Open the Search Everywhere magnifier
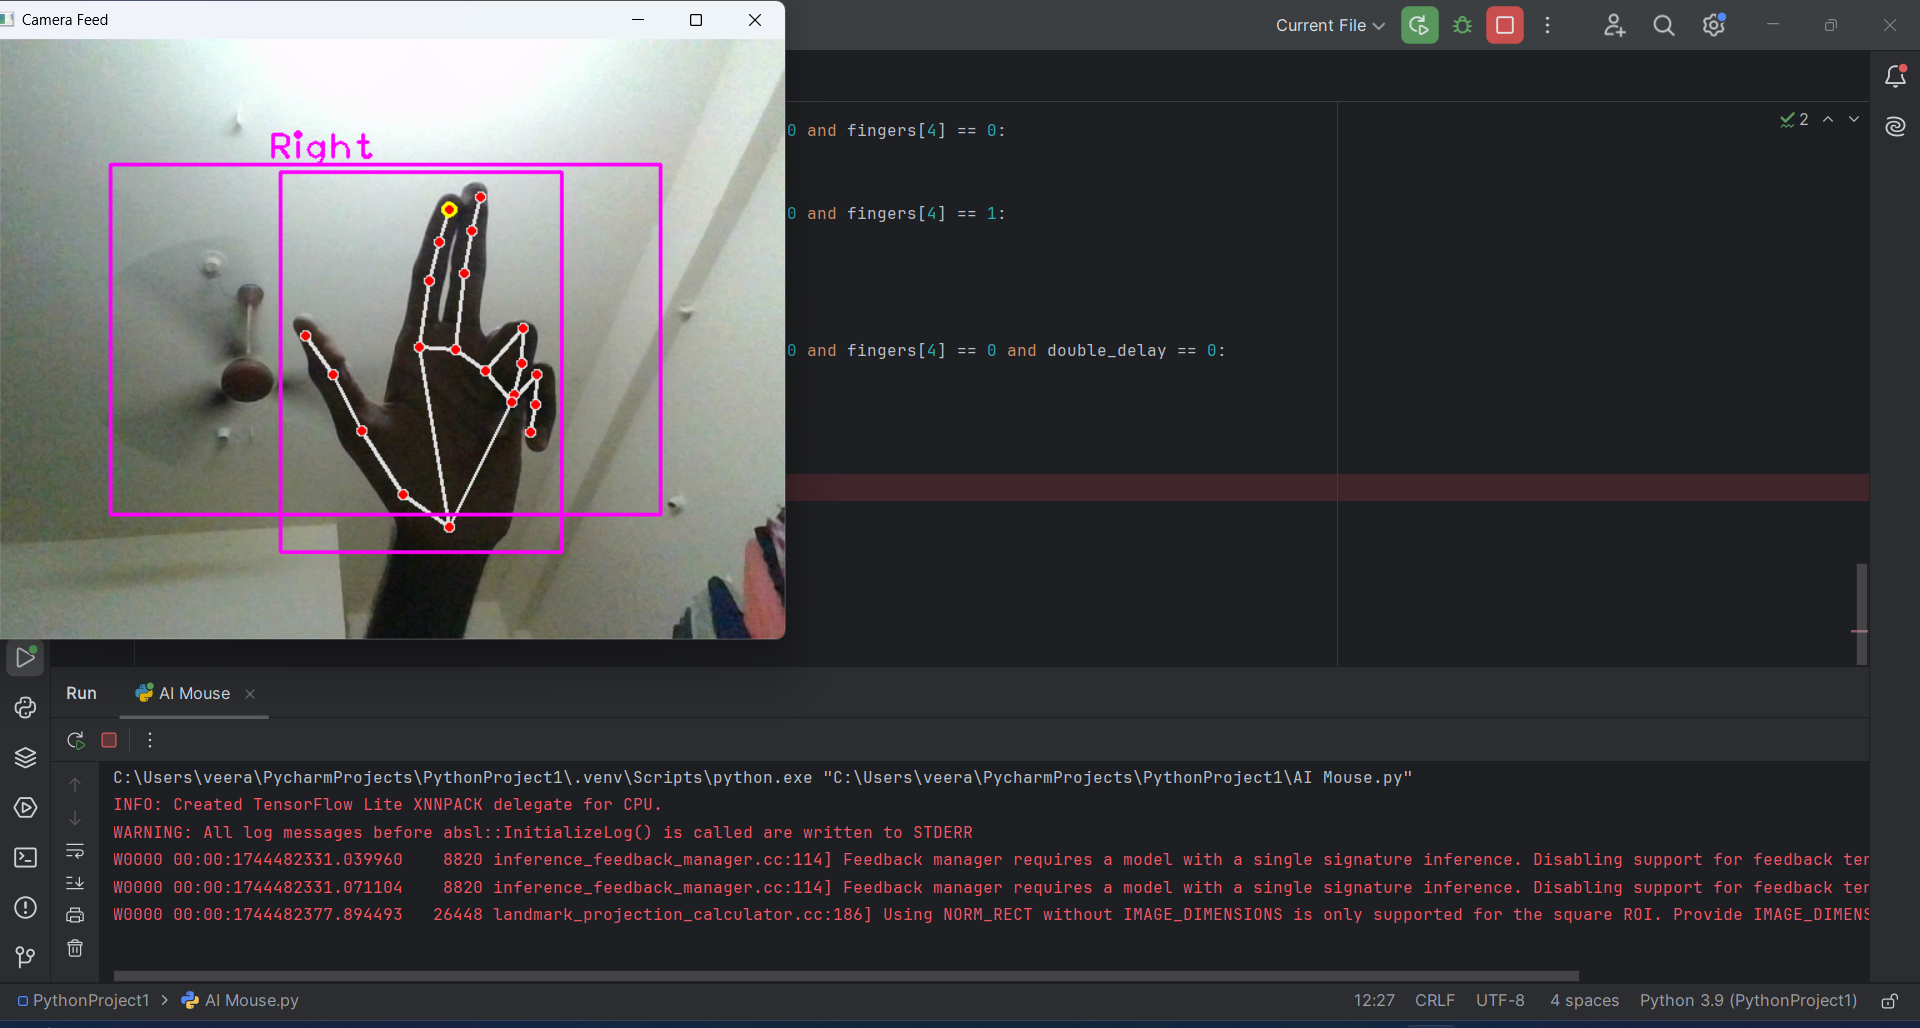Screen dimensions: 1920x1028 (1663, 25)
